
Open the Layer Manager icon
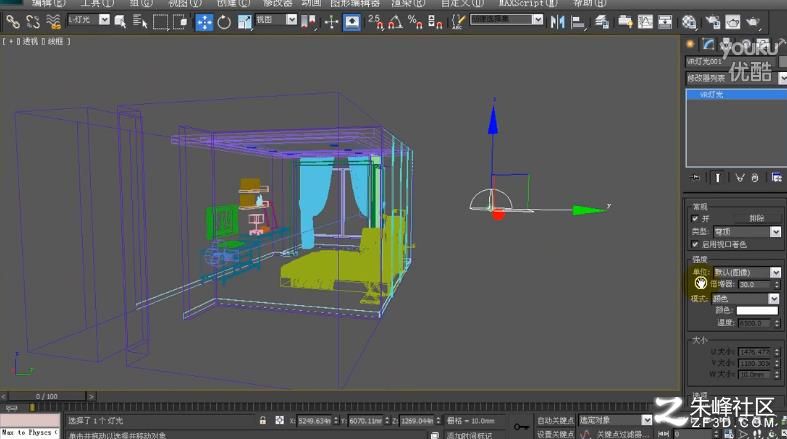point(601,22)
